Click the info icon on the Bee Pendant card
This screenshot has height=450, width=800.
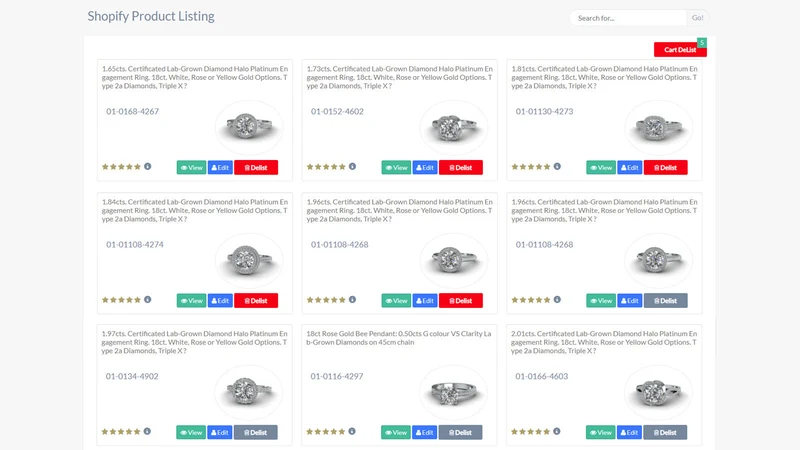coord(352,431)
